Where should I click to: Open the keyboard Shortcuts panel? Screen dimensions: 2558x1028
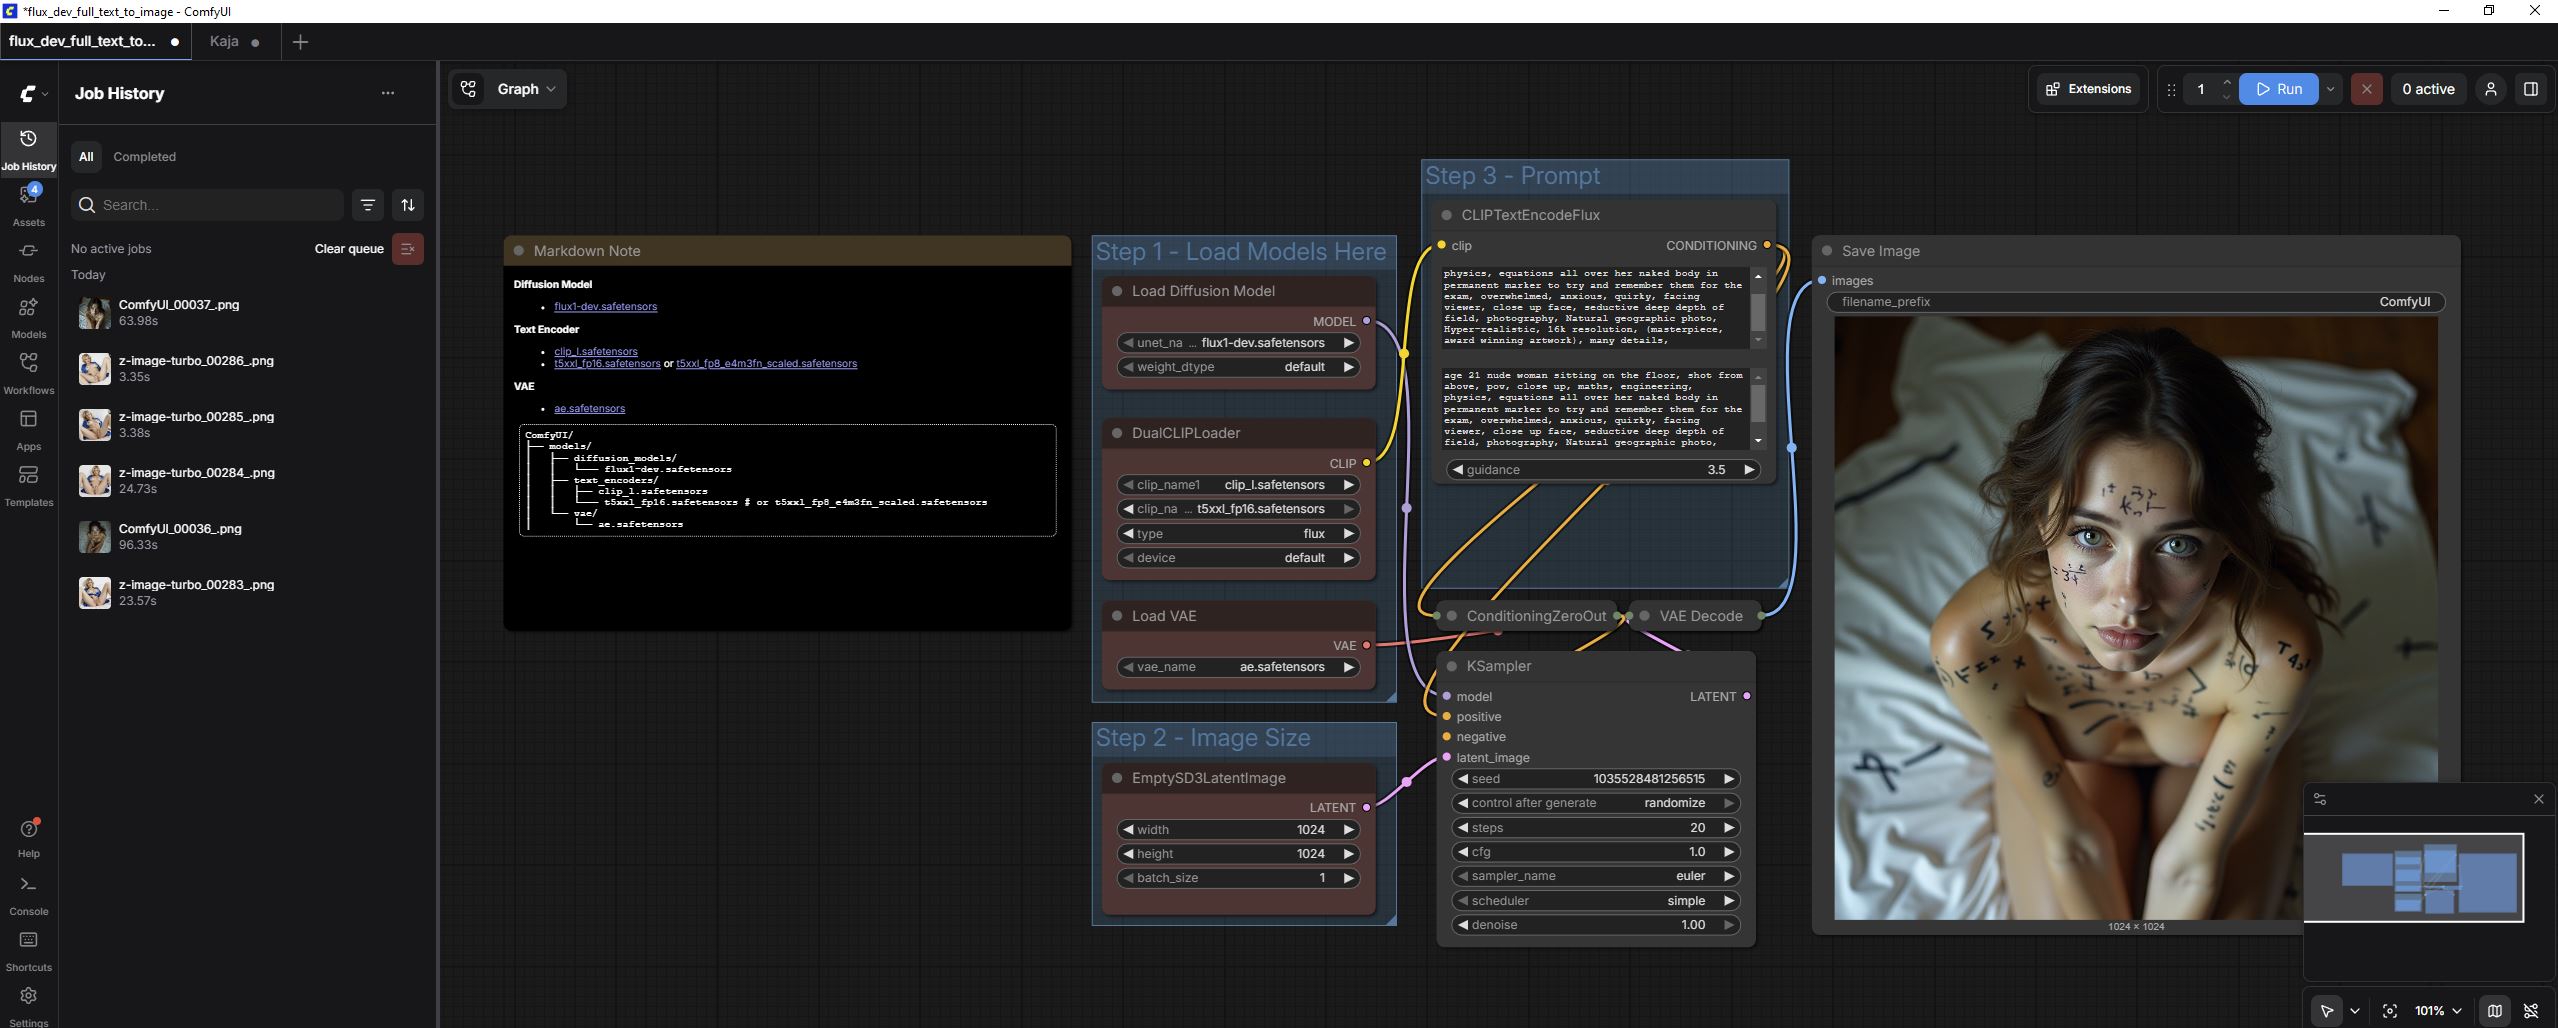click(x=28, y=950)
